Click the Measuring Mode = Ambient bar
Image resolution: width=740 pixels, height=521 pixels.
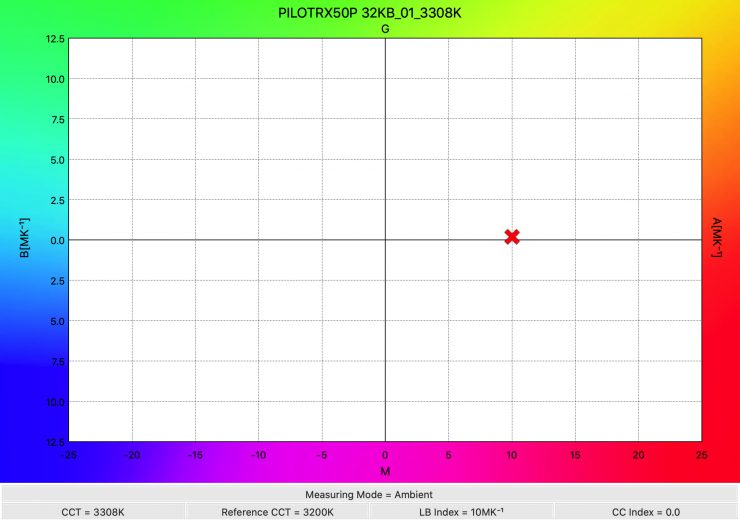(370, 494)
